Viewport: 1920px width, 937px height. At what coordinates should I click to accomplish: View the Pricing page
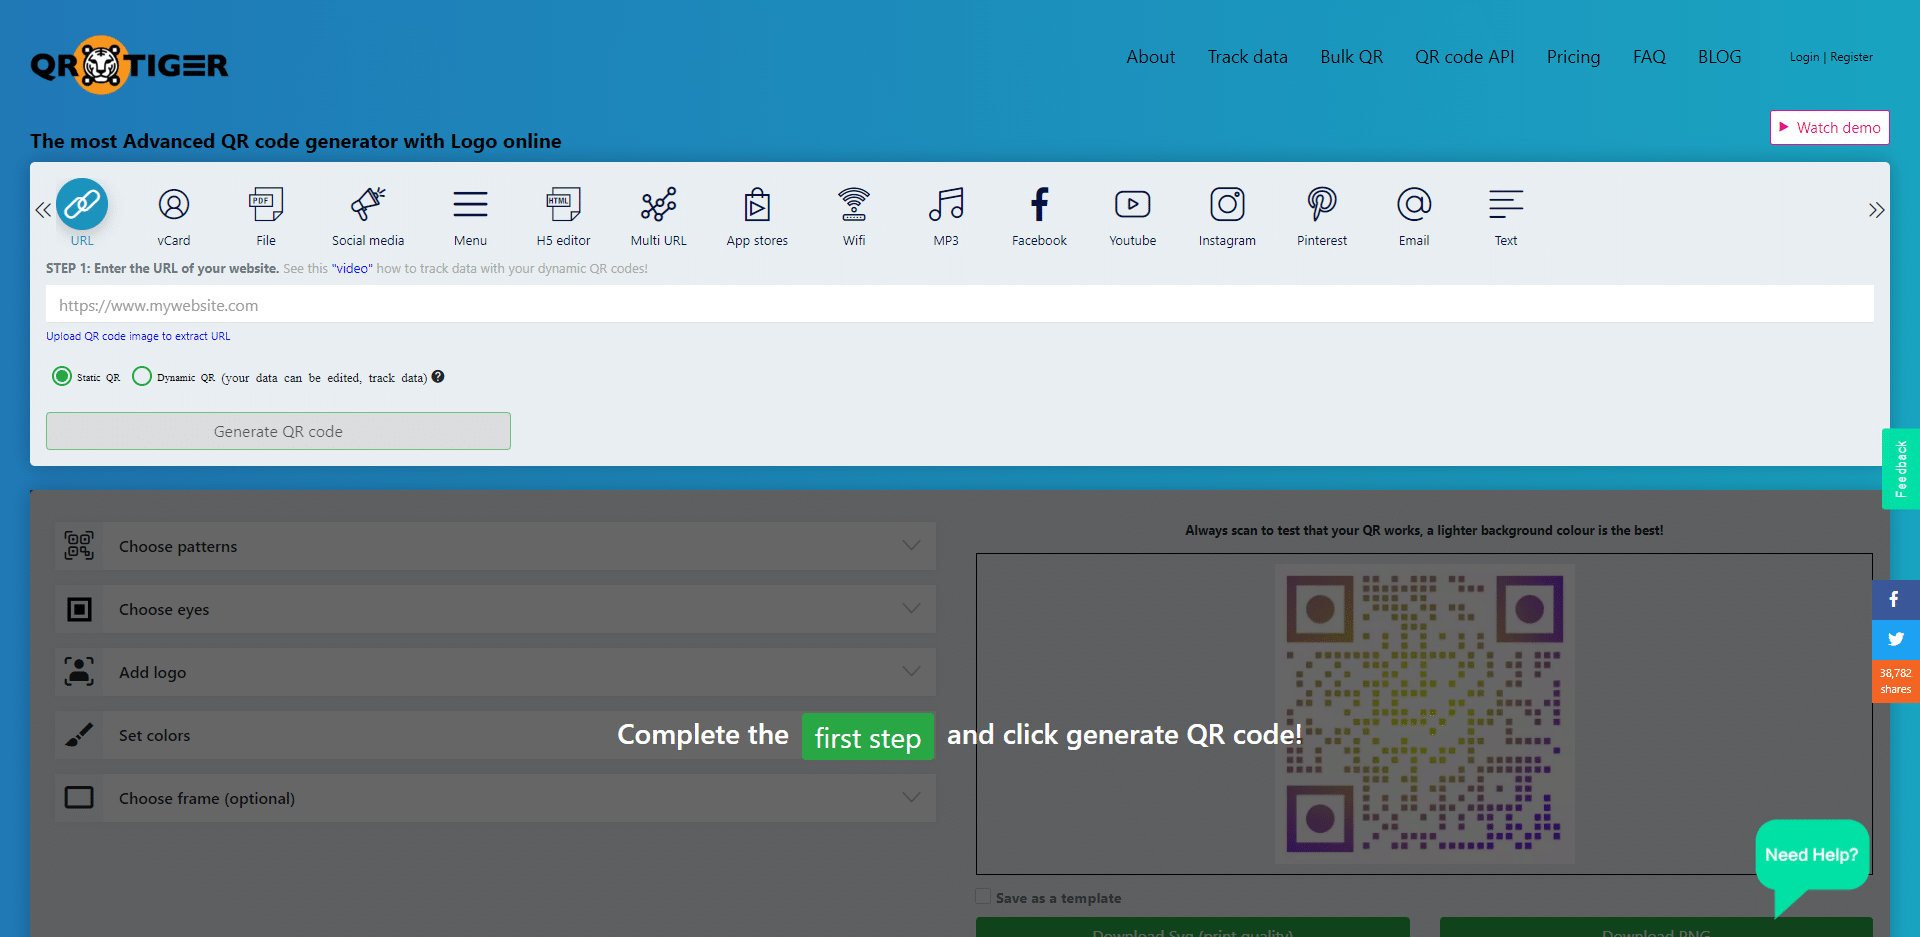point(1574,57)
